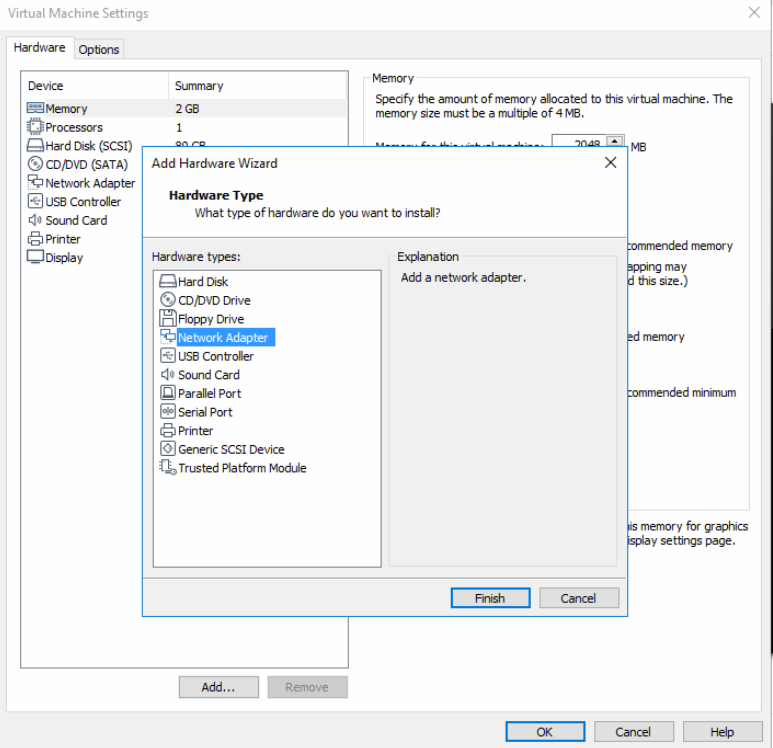
Task: Select "Trusted Platform Module" text entry
Action: 242,468
